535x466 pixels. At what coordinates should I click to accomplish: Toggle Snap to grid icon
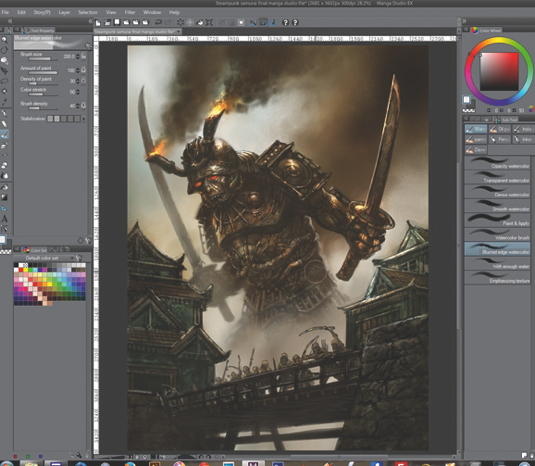(273, 23)
